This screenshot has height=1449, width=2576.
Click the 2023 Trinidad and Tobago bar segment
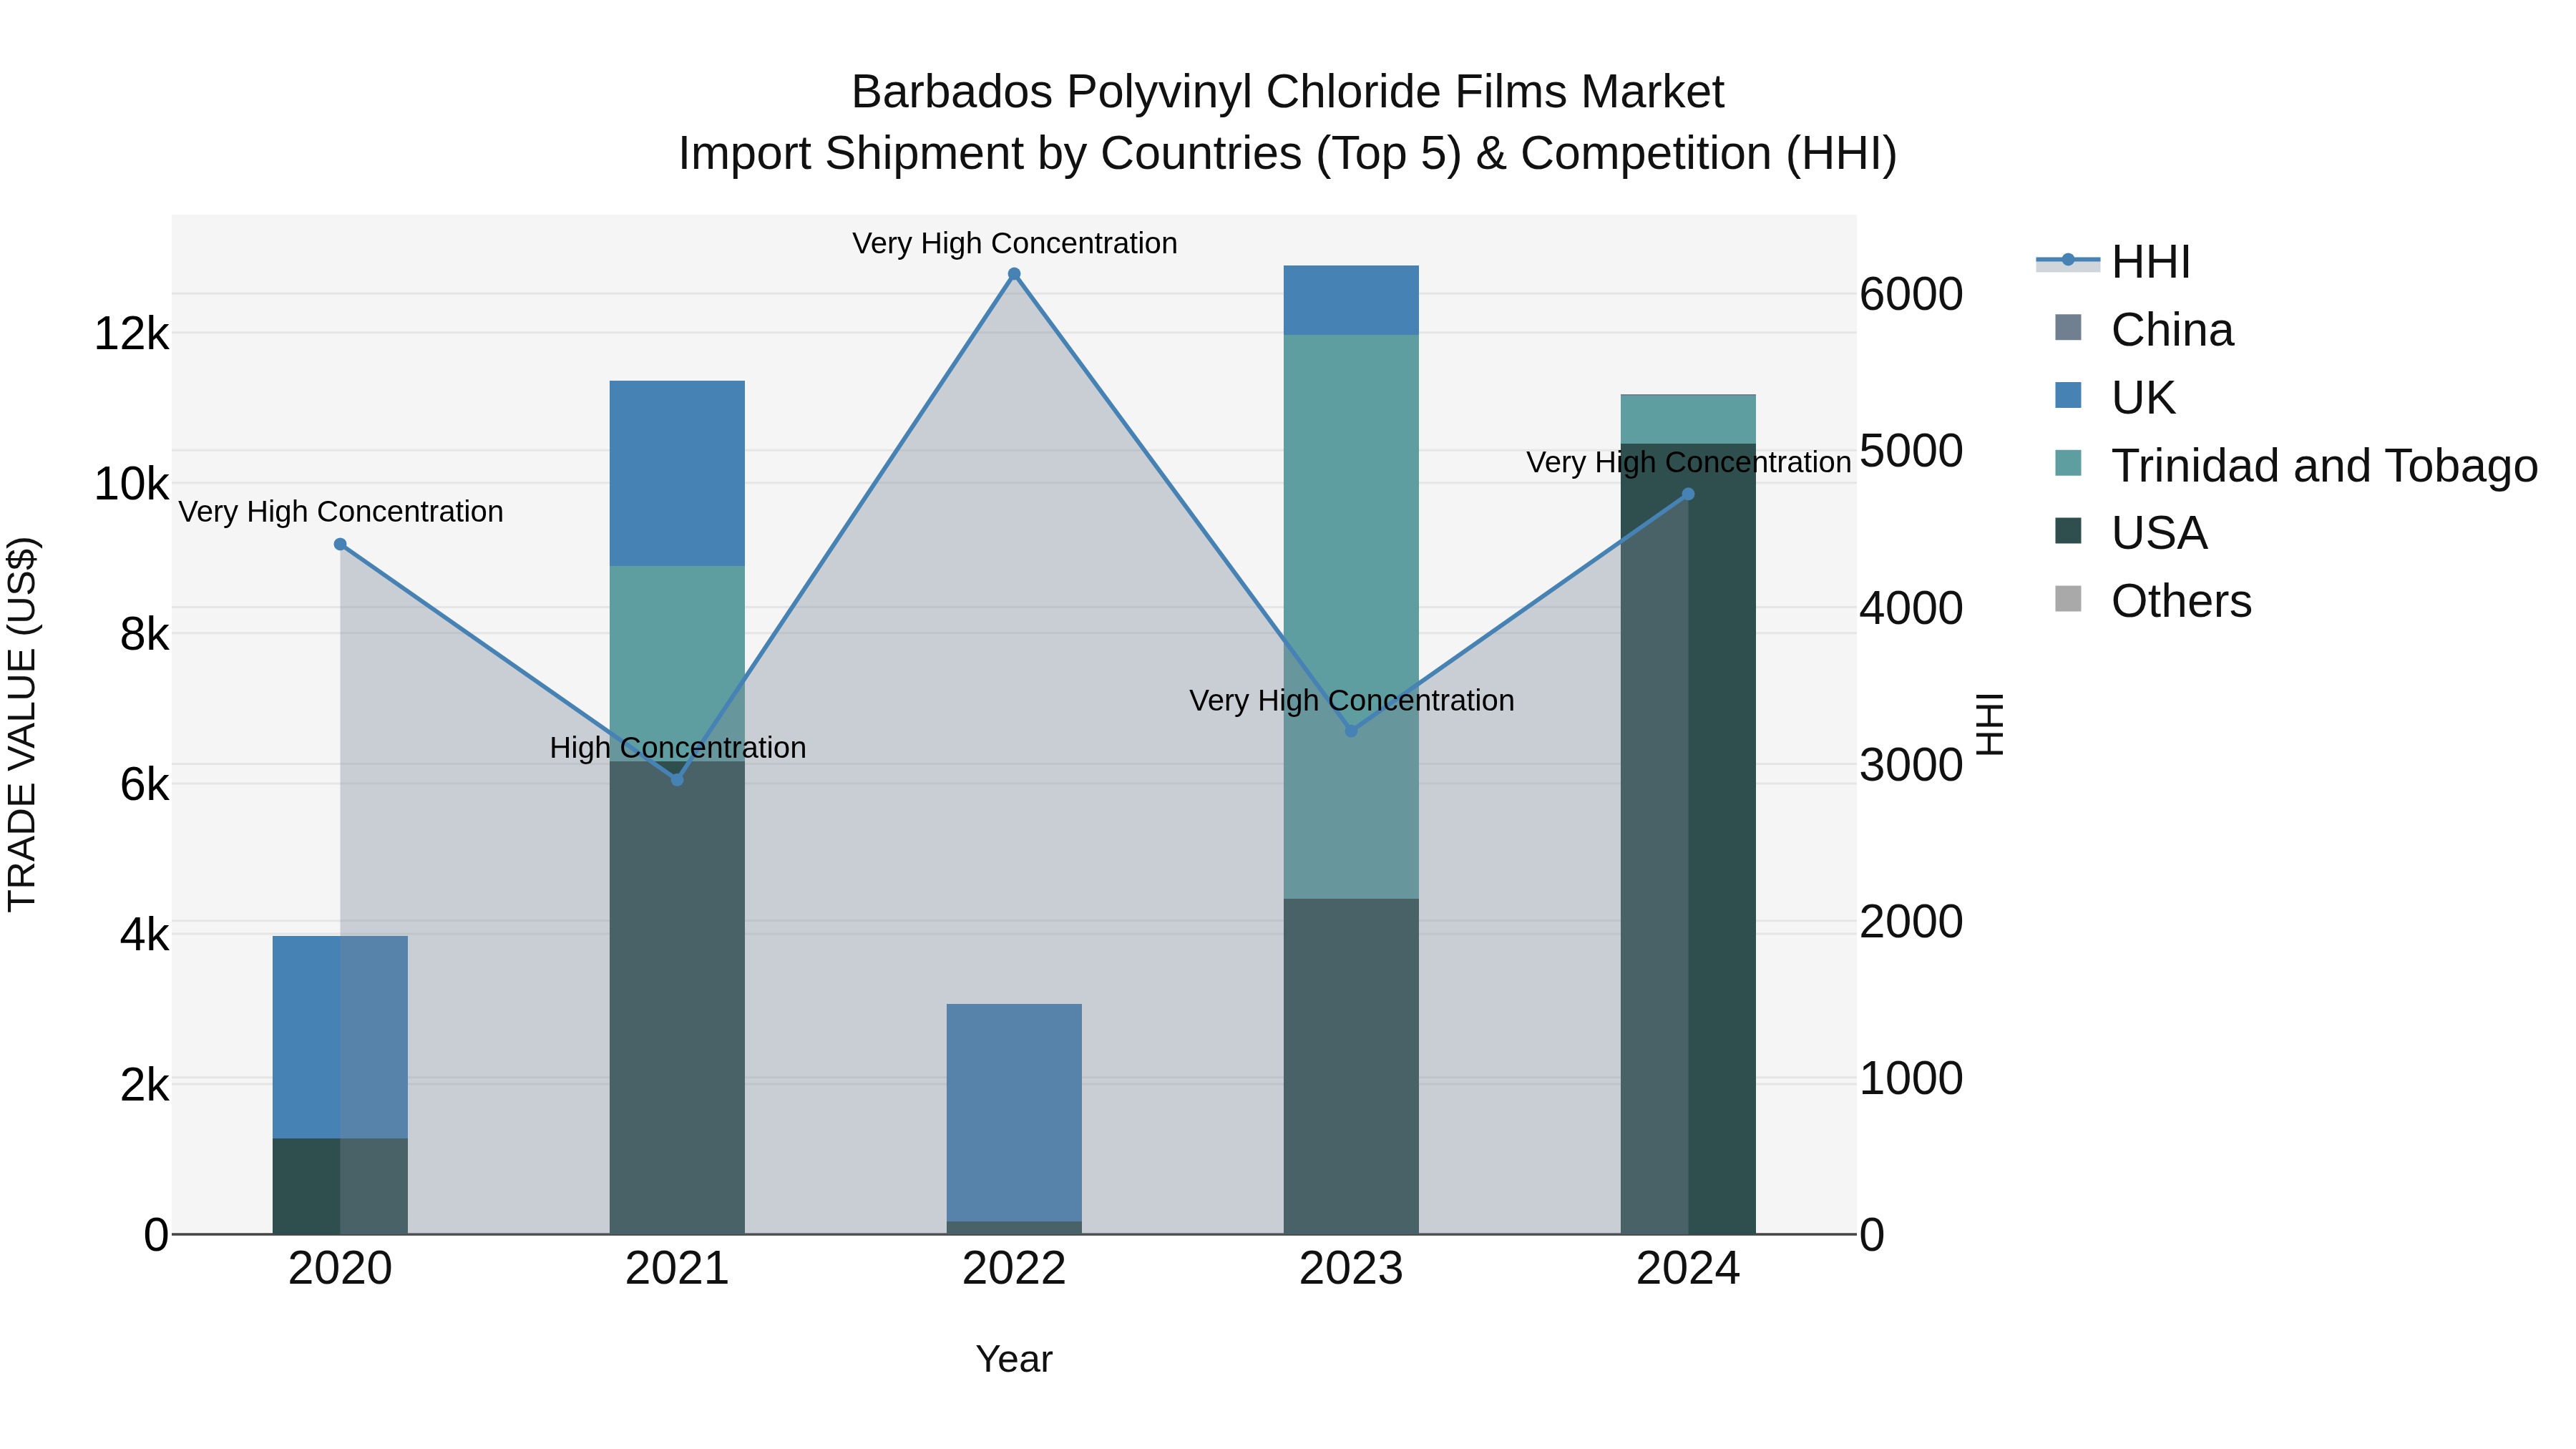click(x=1351, y=617)
